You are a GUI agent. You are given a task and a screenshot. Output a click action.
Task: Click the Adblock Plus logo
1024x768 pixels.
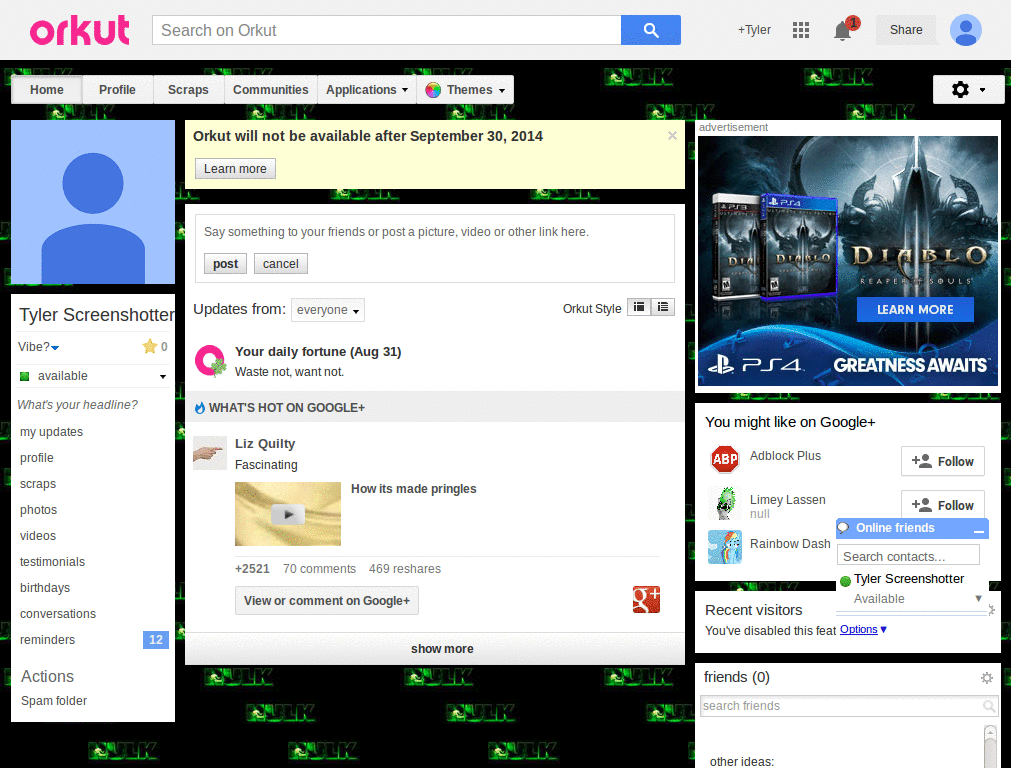(724, 460)
